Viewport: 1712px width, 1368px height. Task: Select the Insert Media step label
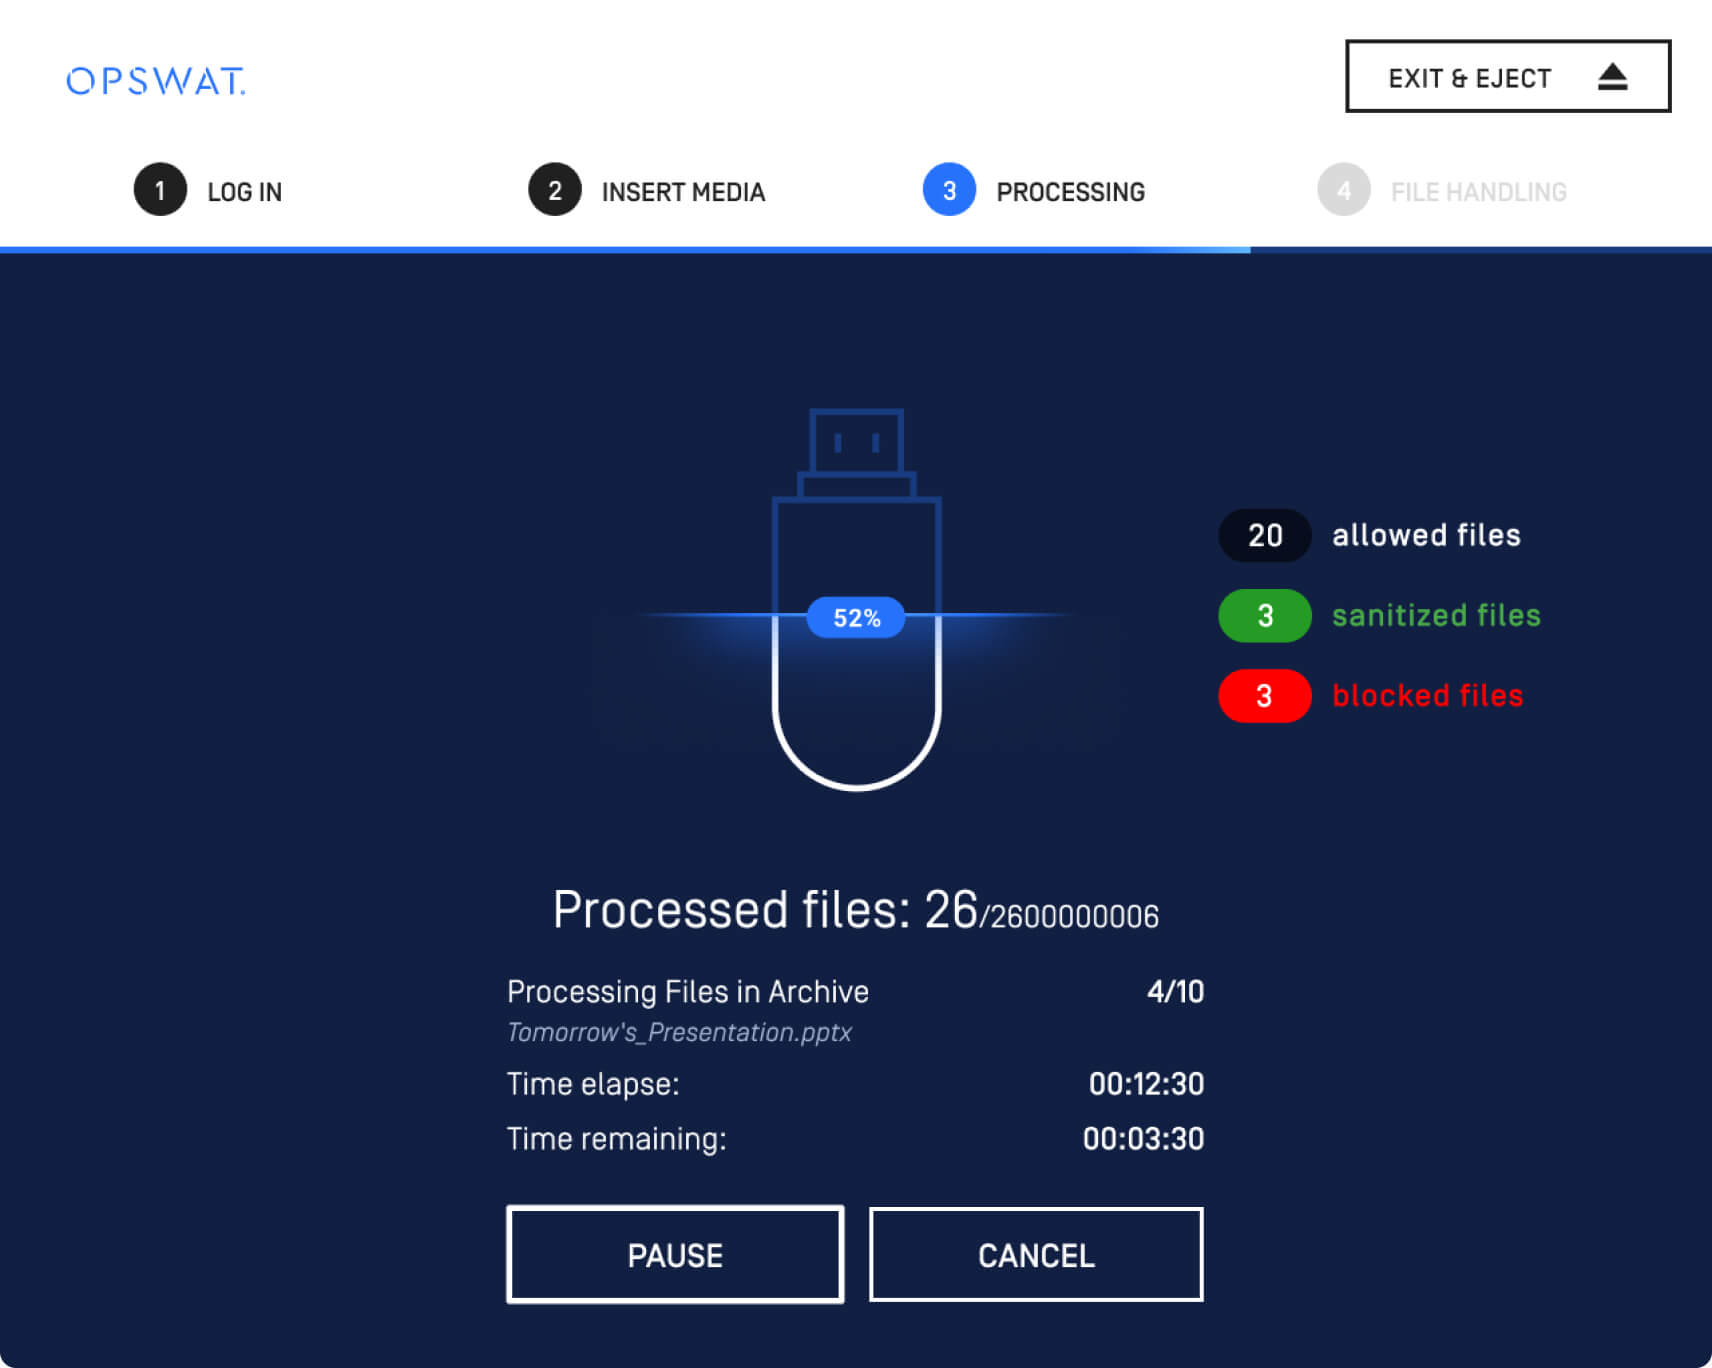click(x=683, y=192)
